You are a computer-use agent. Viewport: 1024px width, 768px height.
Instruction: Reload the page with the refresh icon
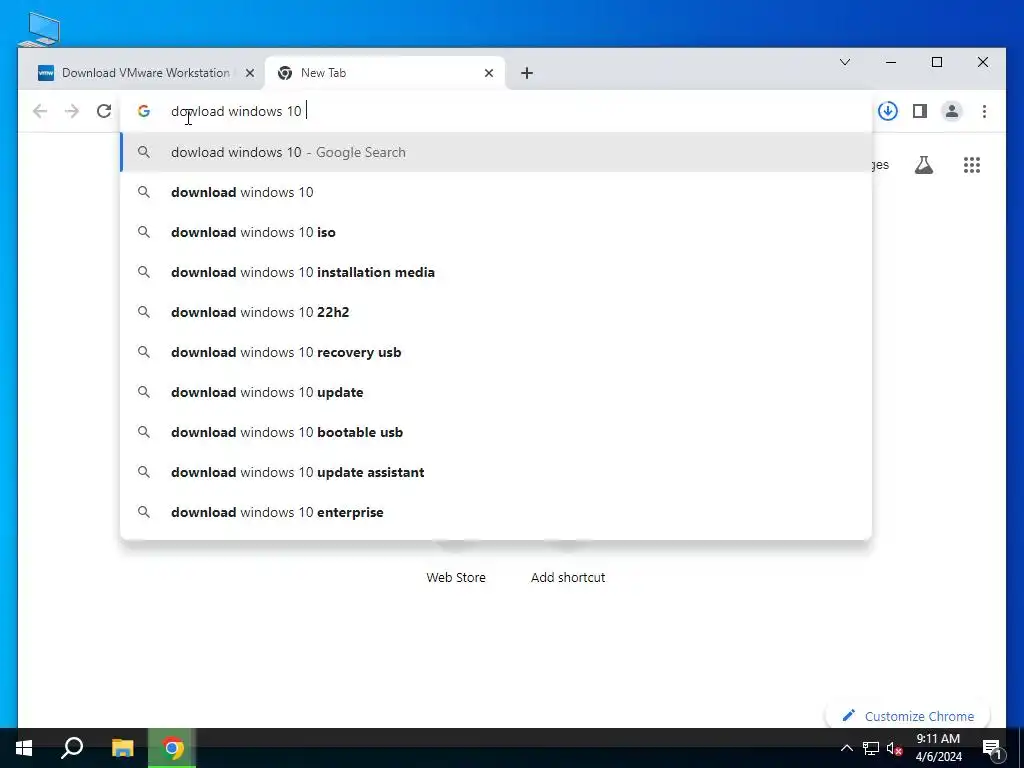tap(104, 111)
